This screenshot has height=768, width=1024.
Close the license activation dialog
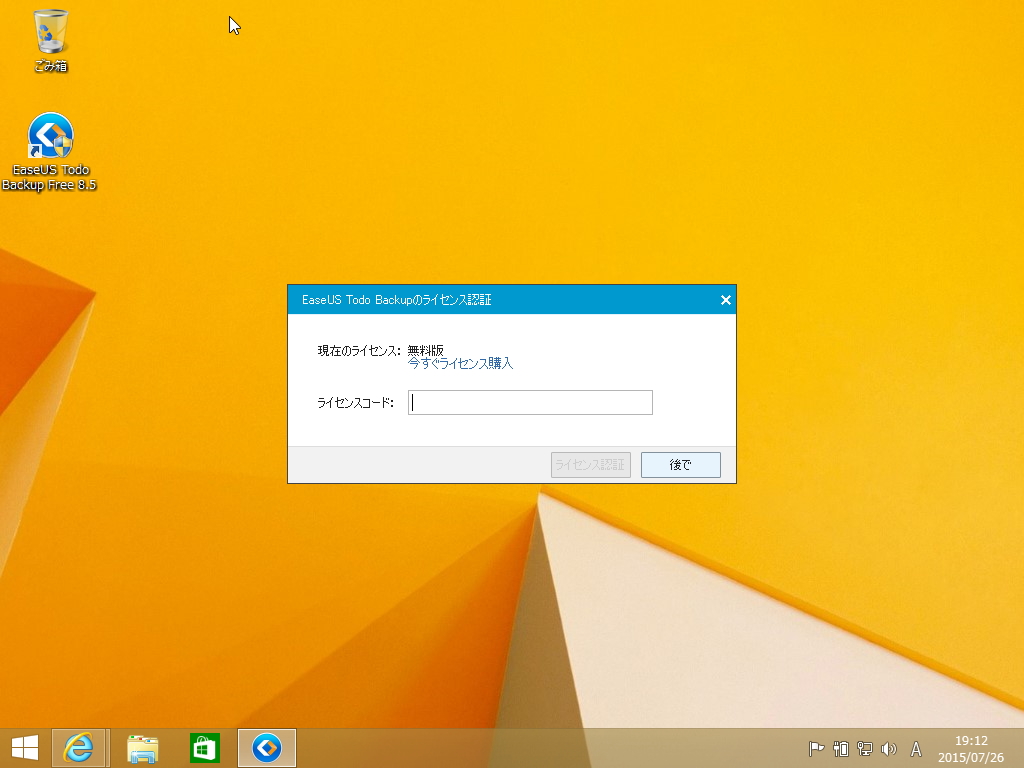(725, 299)
